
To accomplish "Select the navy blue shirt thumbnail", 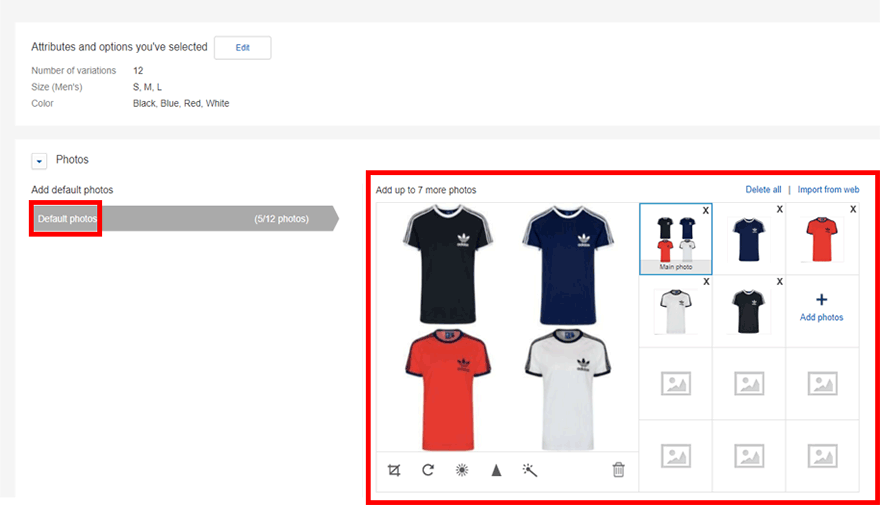I will coord(749,240).
